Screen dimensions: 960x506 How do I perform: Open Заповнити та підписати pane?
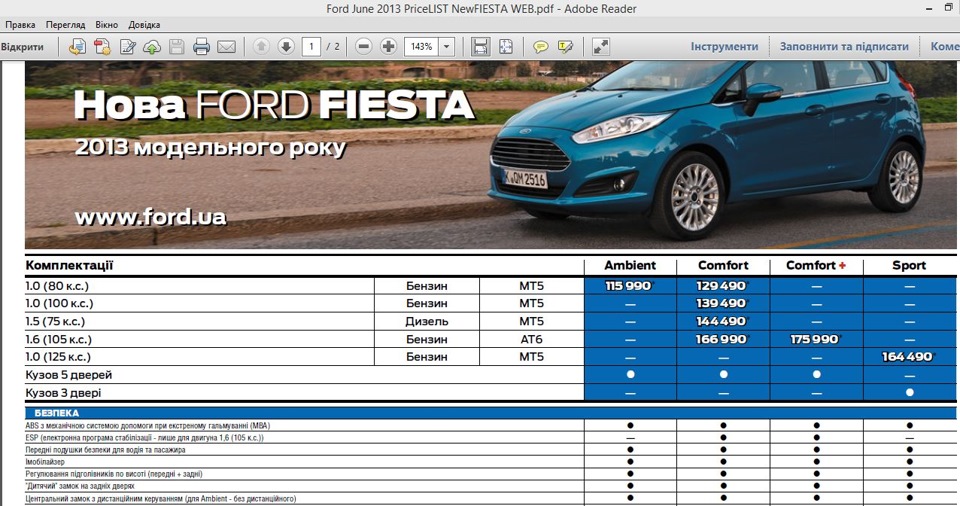point(844,47)
